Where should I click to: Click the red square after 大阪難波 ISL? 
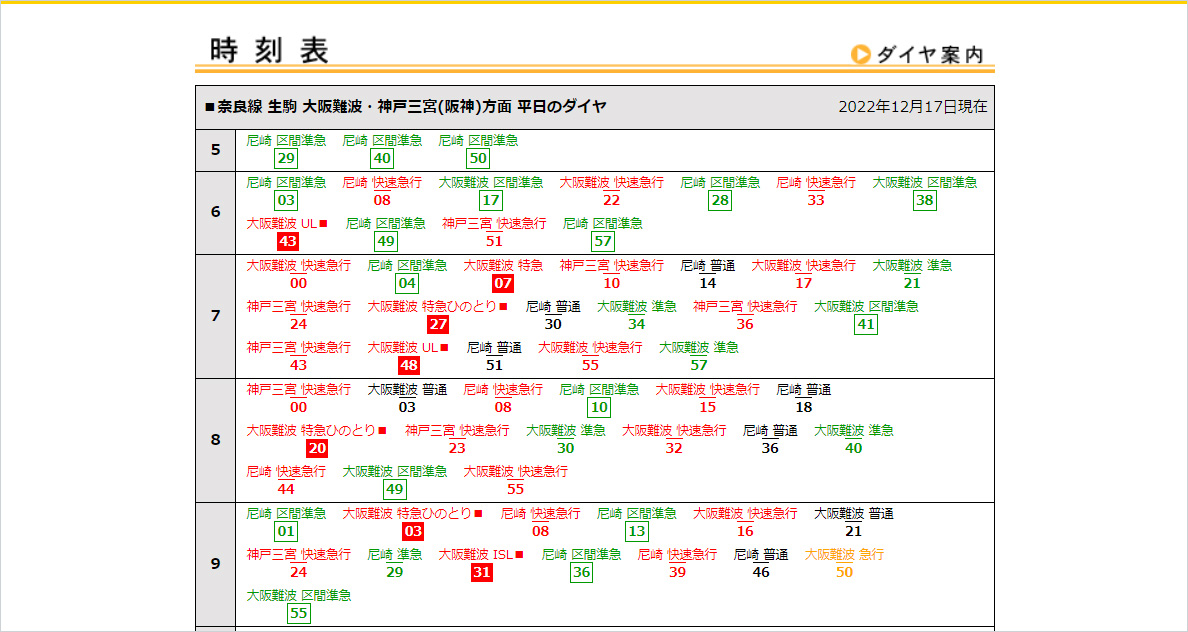pyautogui.click(x=519, y=555)
